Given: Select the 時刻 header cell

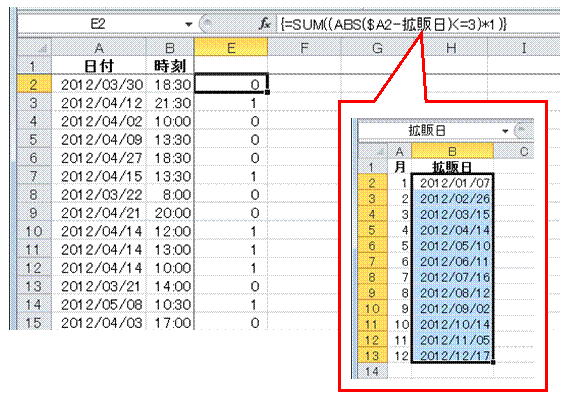Looking at the screenshot, I should 170,66.
